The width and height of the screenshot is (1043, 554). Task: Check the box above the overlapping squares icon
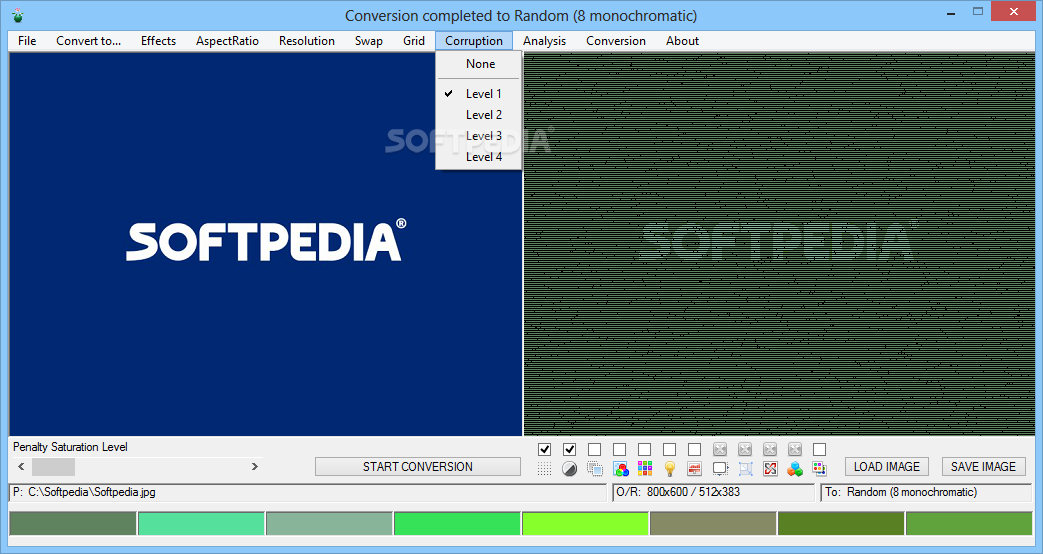(595, 450)
